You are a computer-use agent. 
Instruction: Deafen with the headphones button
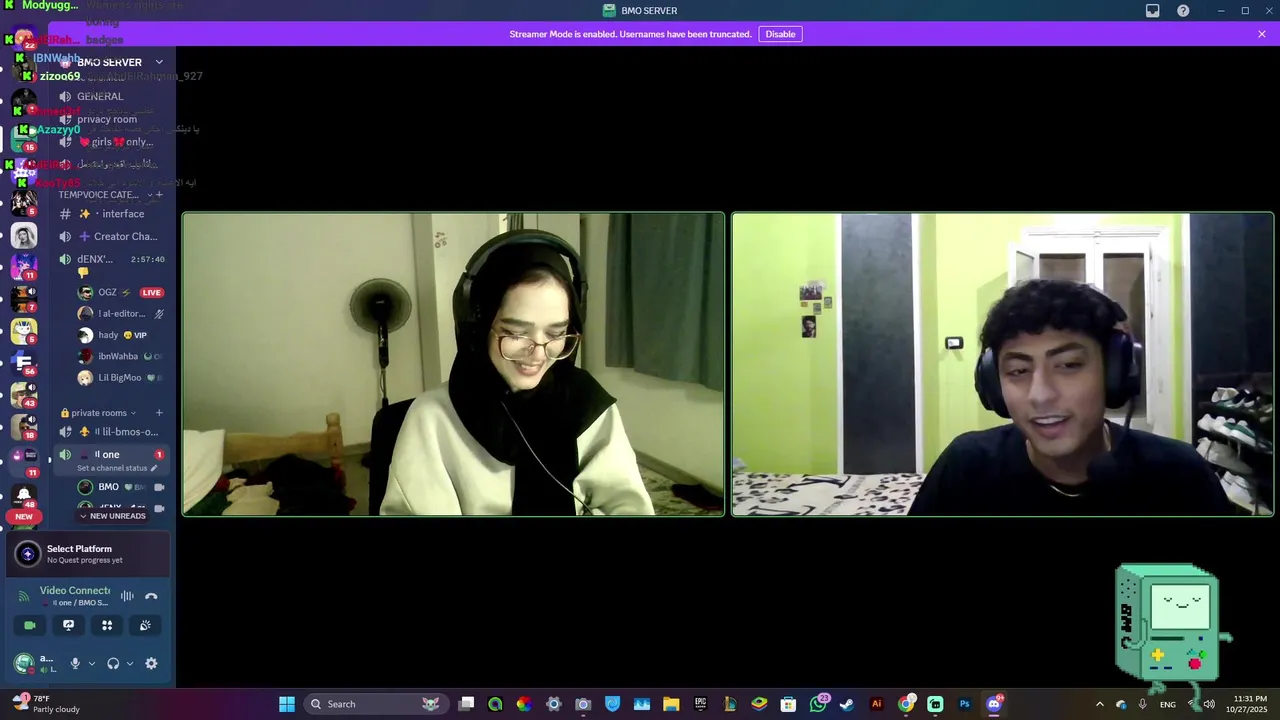click(113, 663)
